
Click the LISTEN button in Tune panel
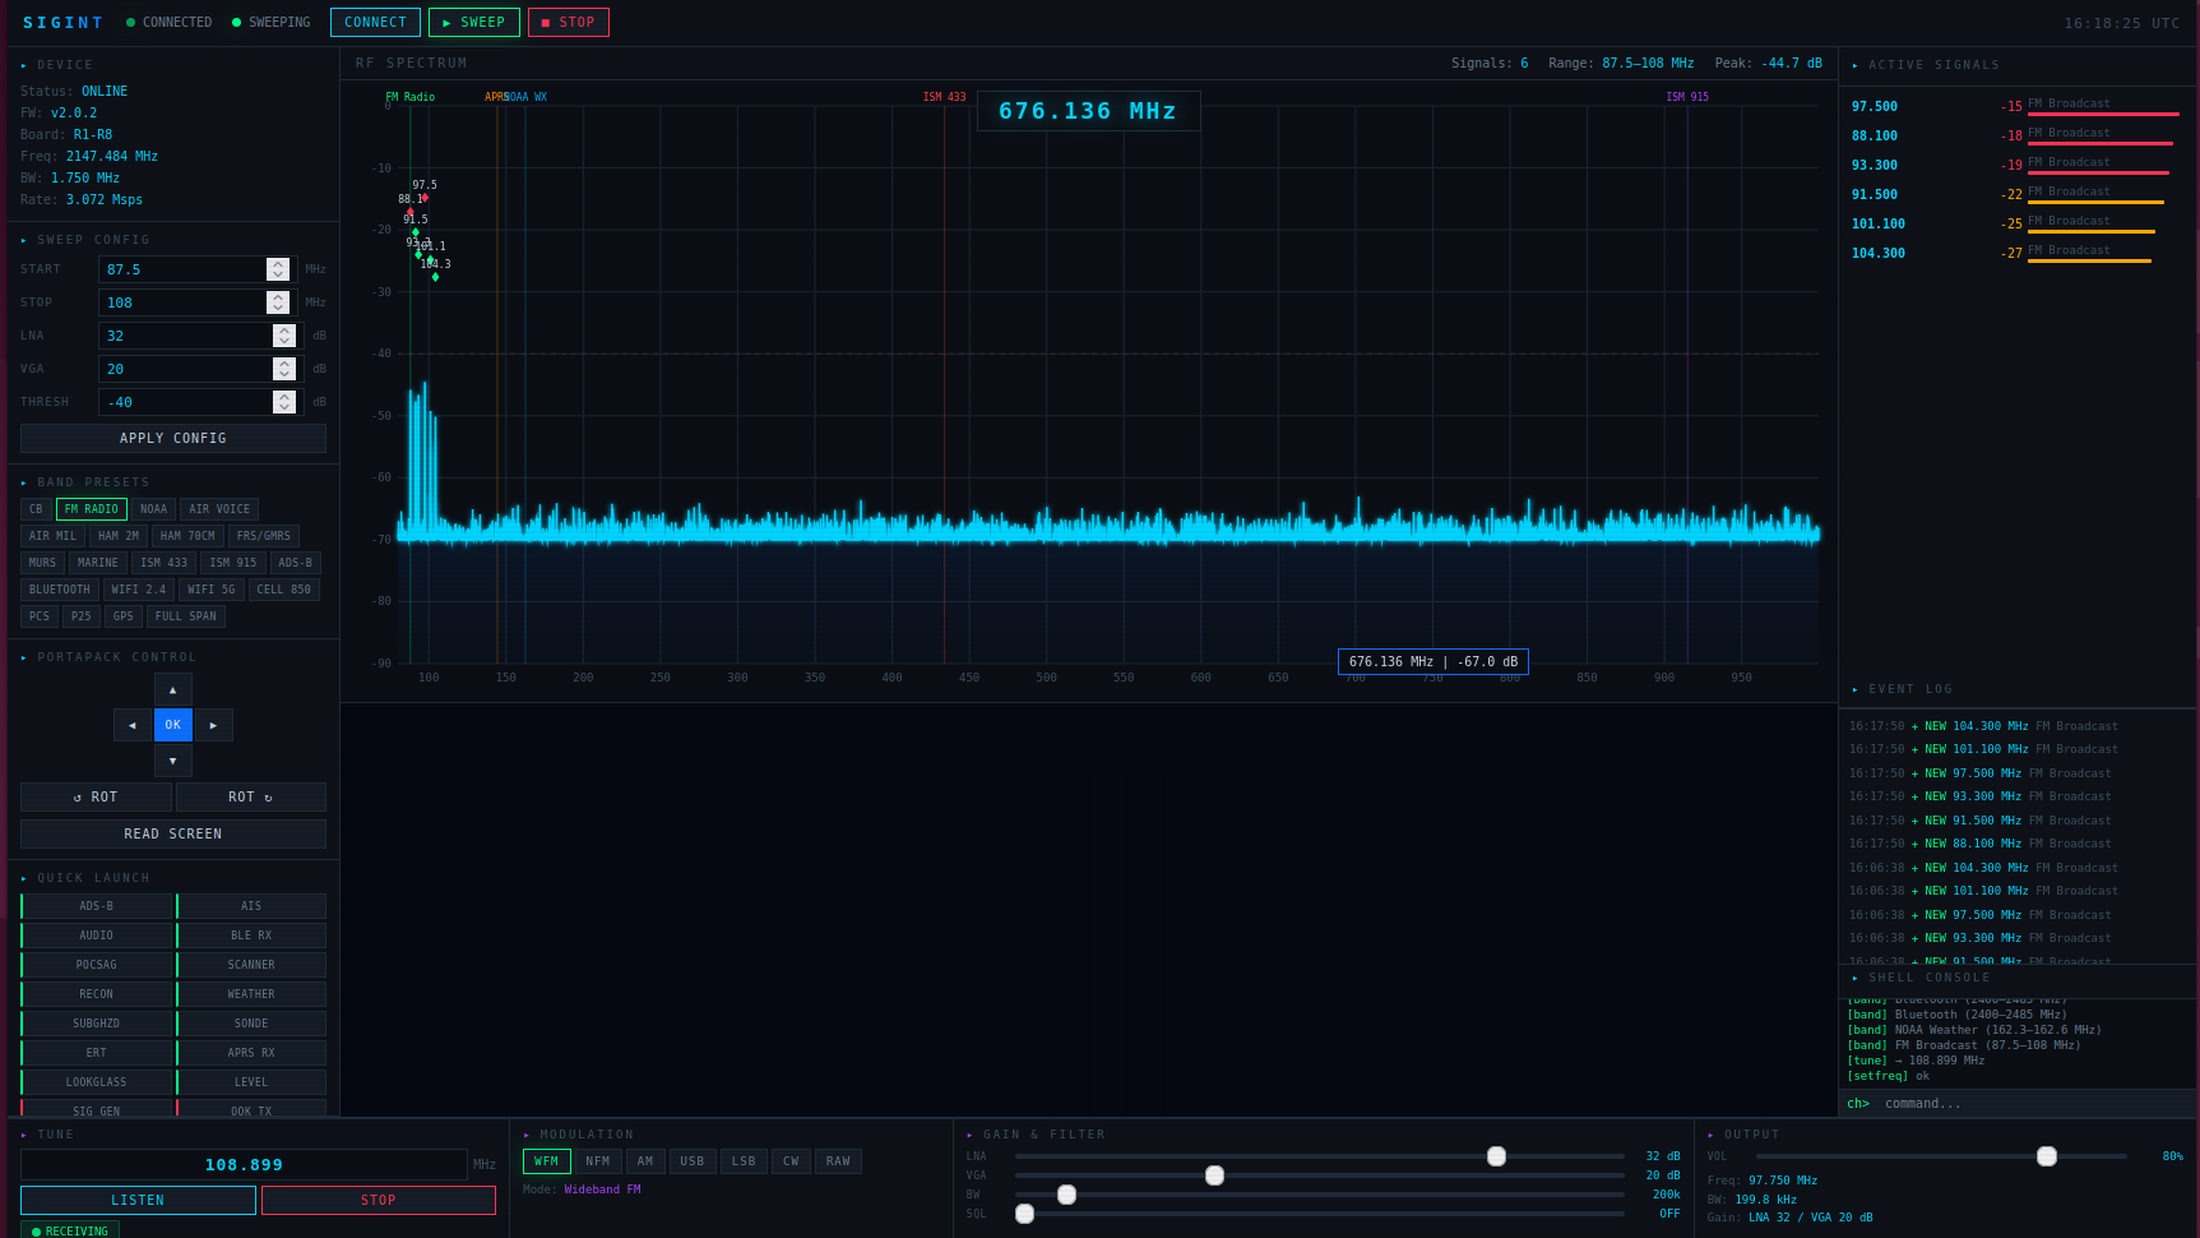[x=138, y=1200]
